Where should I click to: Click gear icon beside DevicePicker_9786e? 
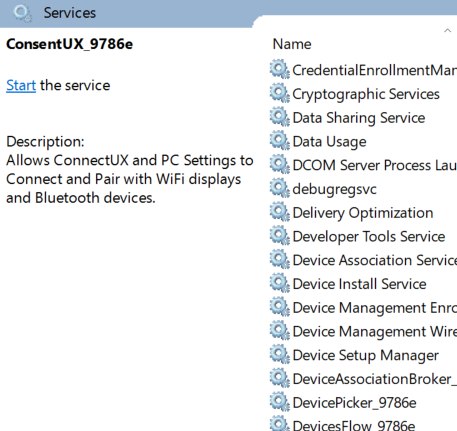coord(280,402)
